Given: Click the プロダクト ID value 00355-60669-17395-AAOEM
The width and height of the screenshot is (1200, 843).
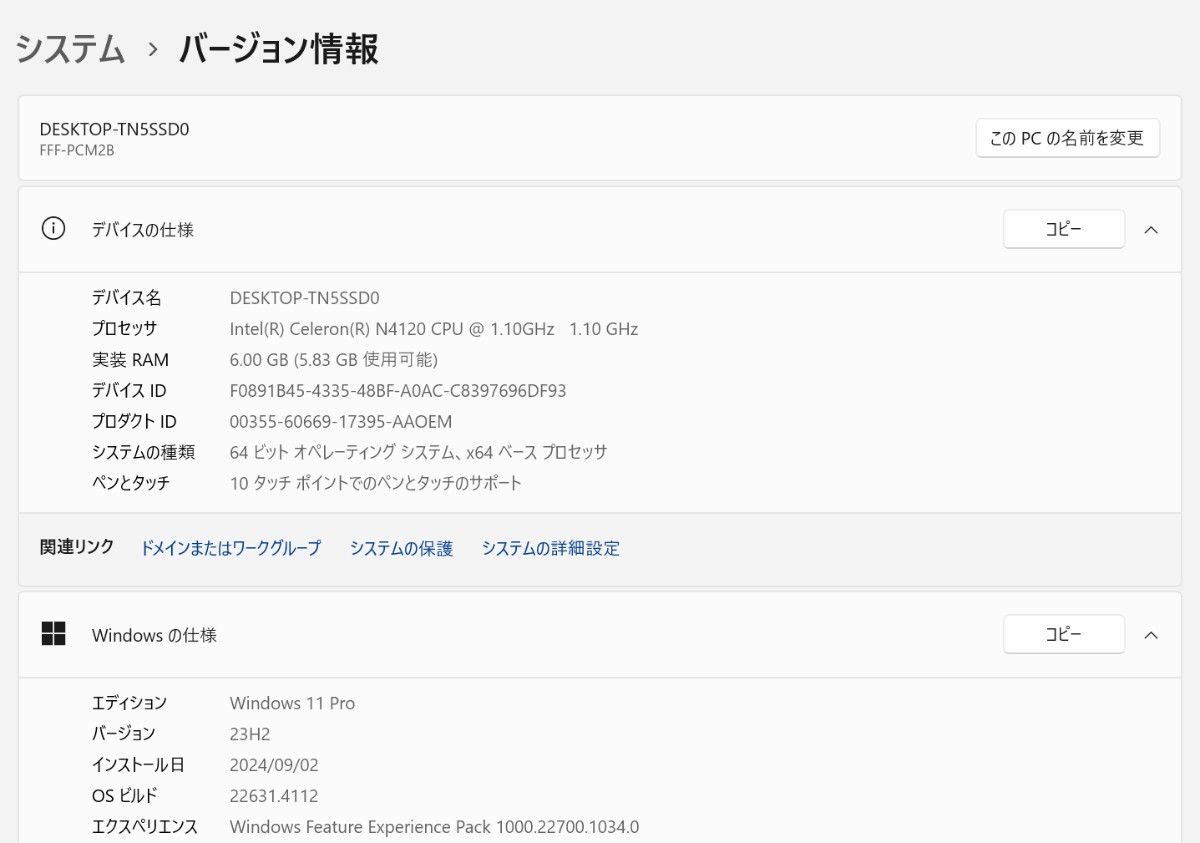Looking at the screenshot, I should tap(341, 422).
